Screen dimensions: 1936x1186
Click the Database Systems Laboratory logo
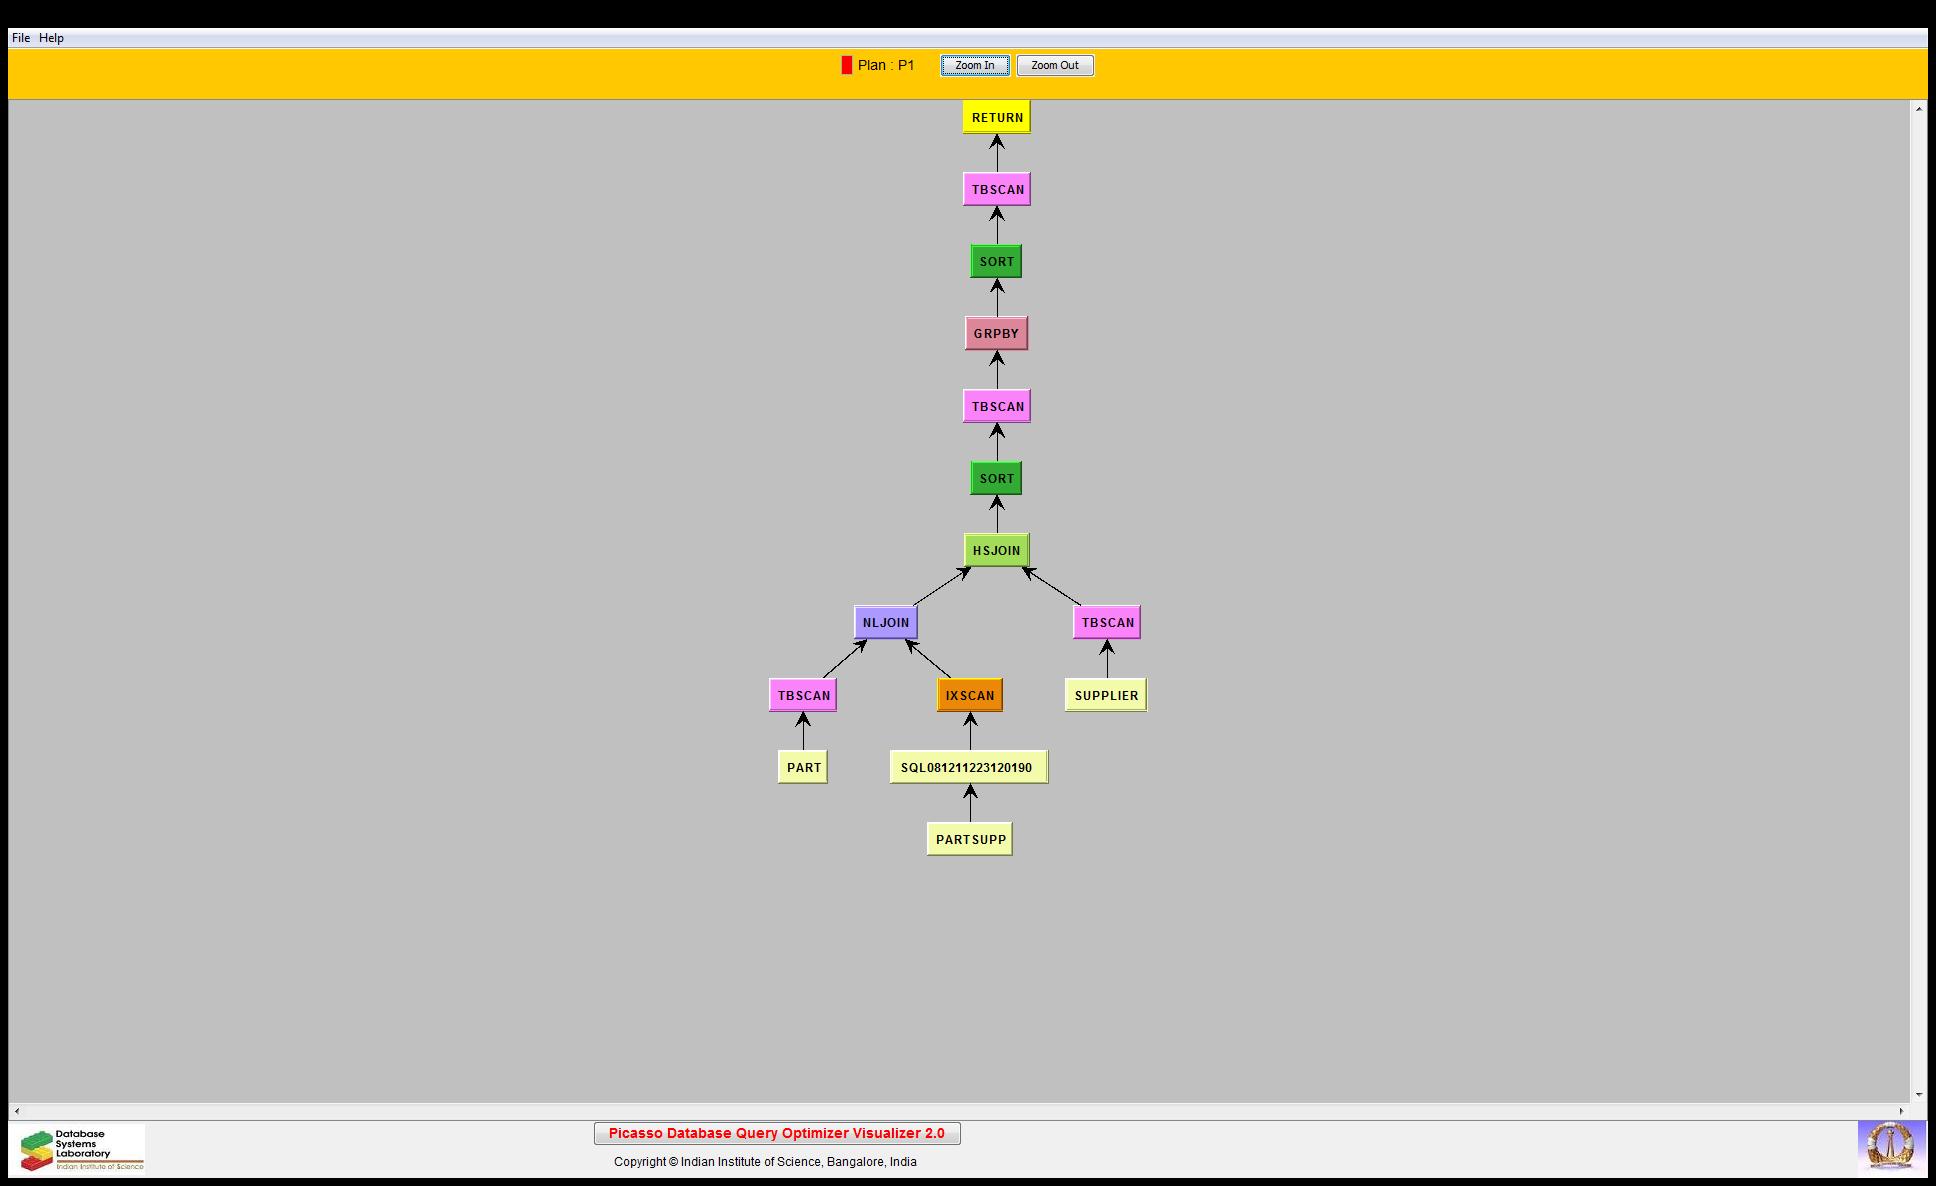pos(82,1149)
